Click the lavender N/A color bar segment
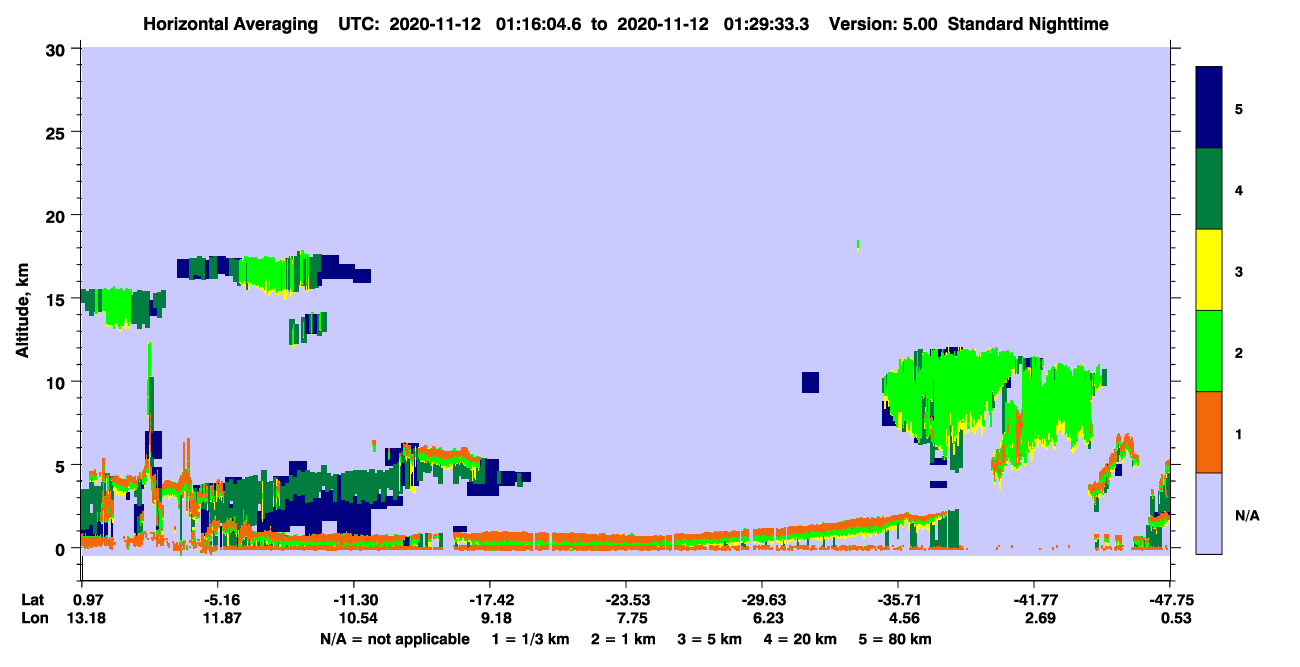 1209,513
